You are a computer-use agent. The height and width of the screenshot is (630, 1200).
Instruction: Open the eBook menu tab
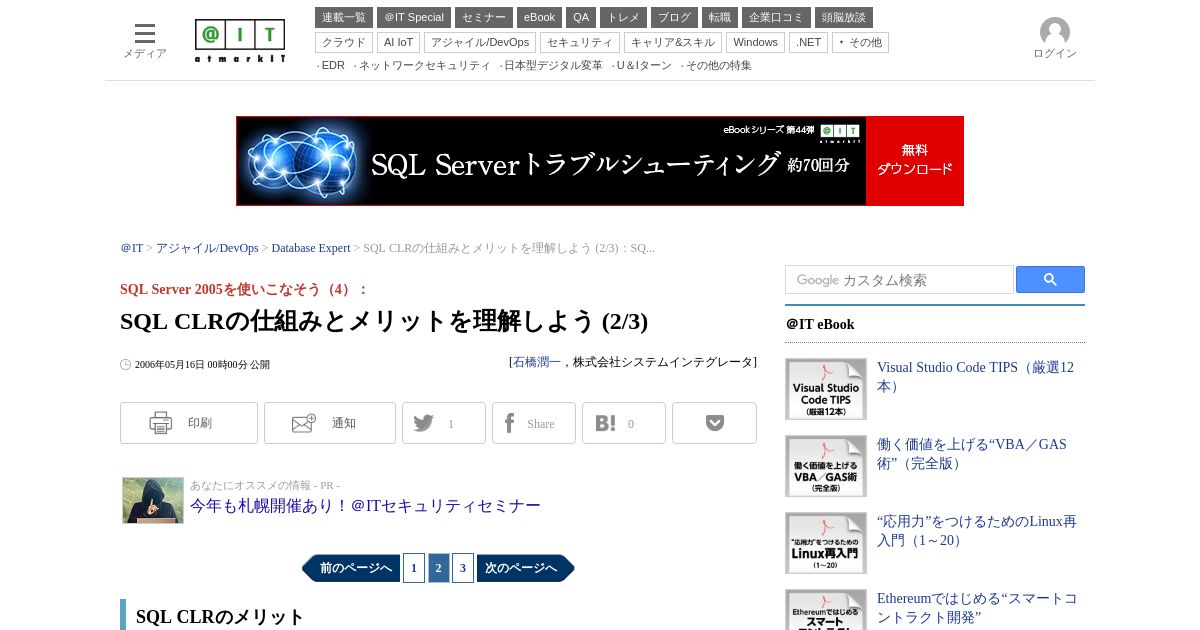coord(539,17)
